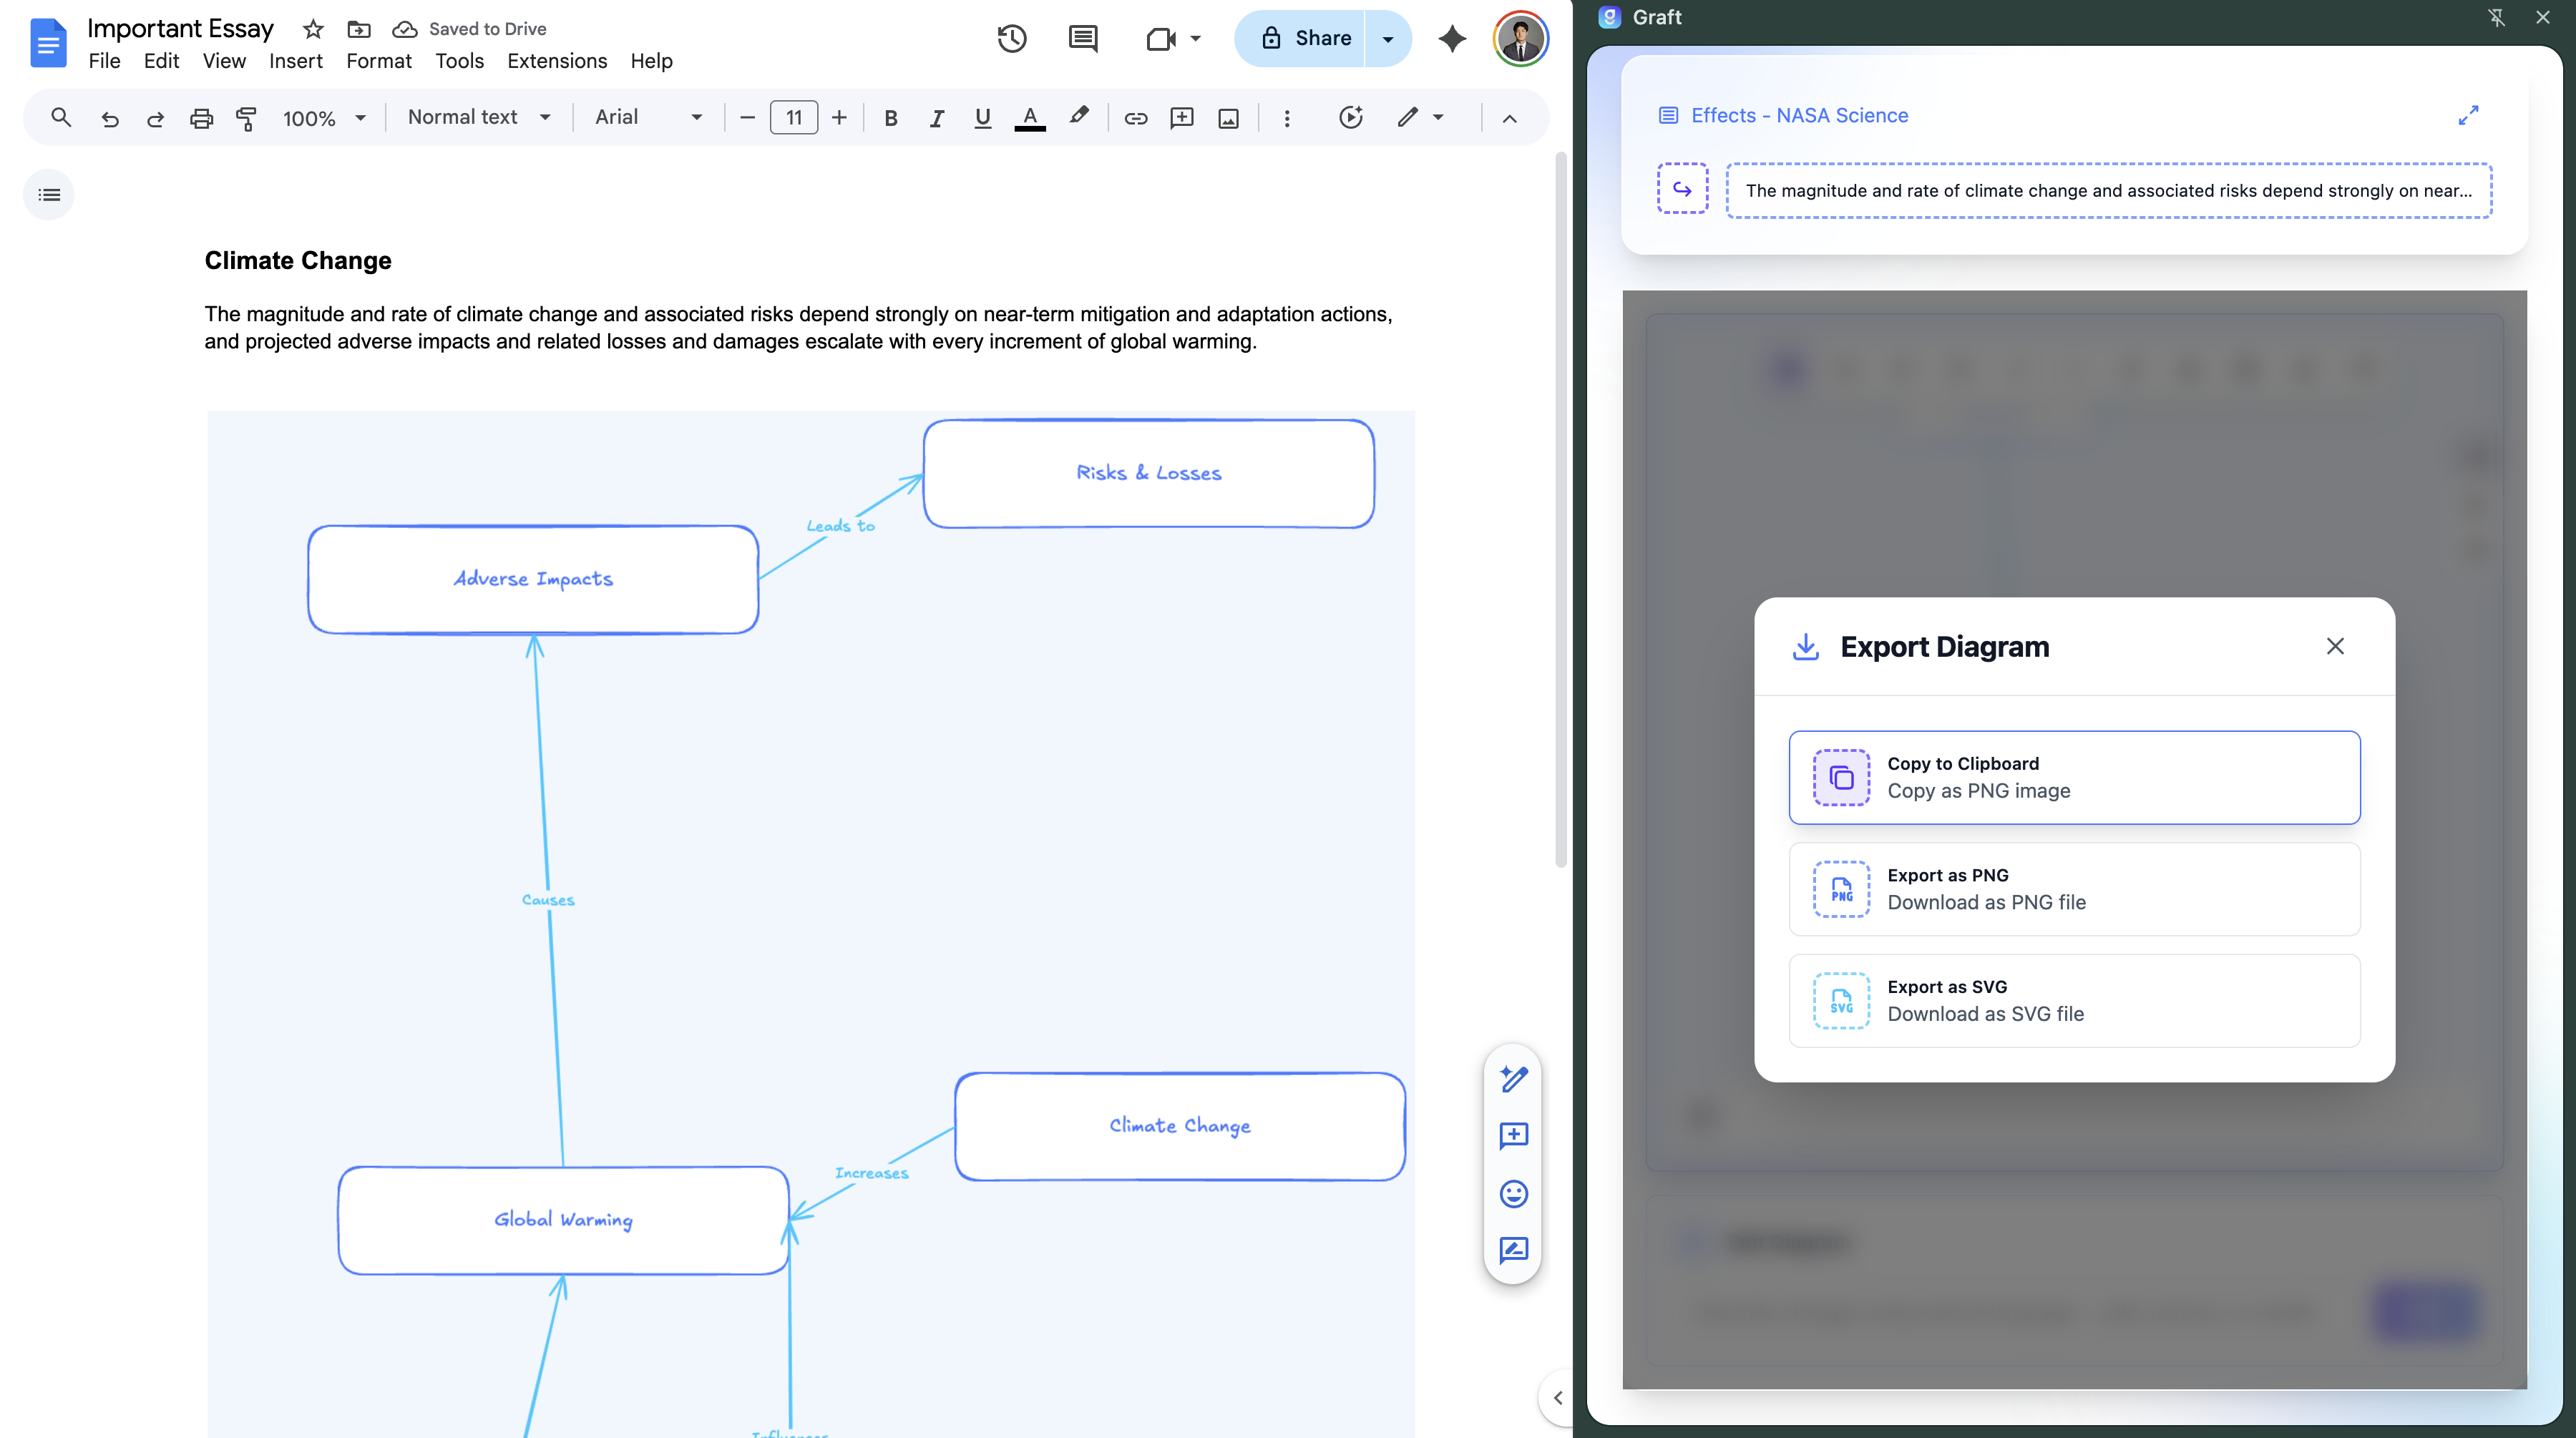The image size is (2576, 1438).
Task: Toggle bold formatting
Action: tap(890, 118)
